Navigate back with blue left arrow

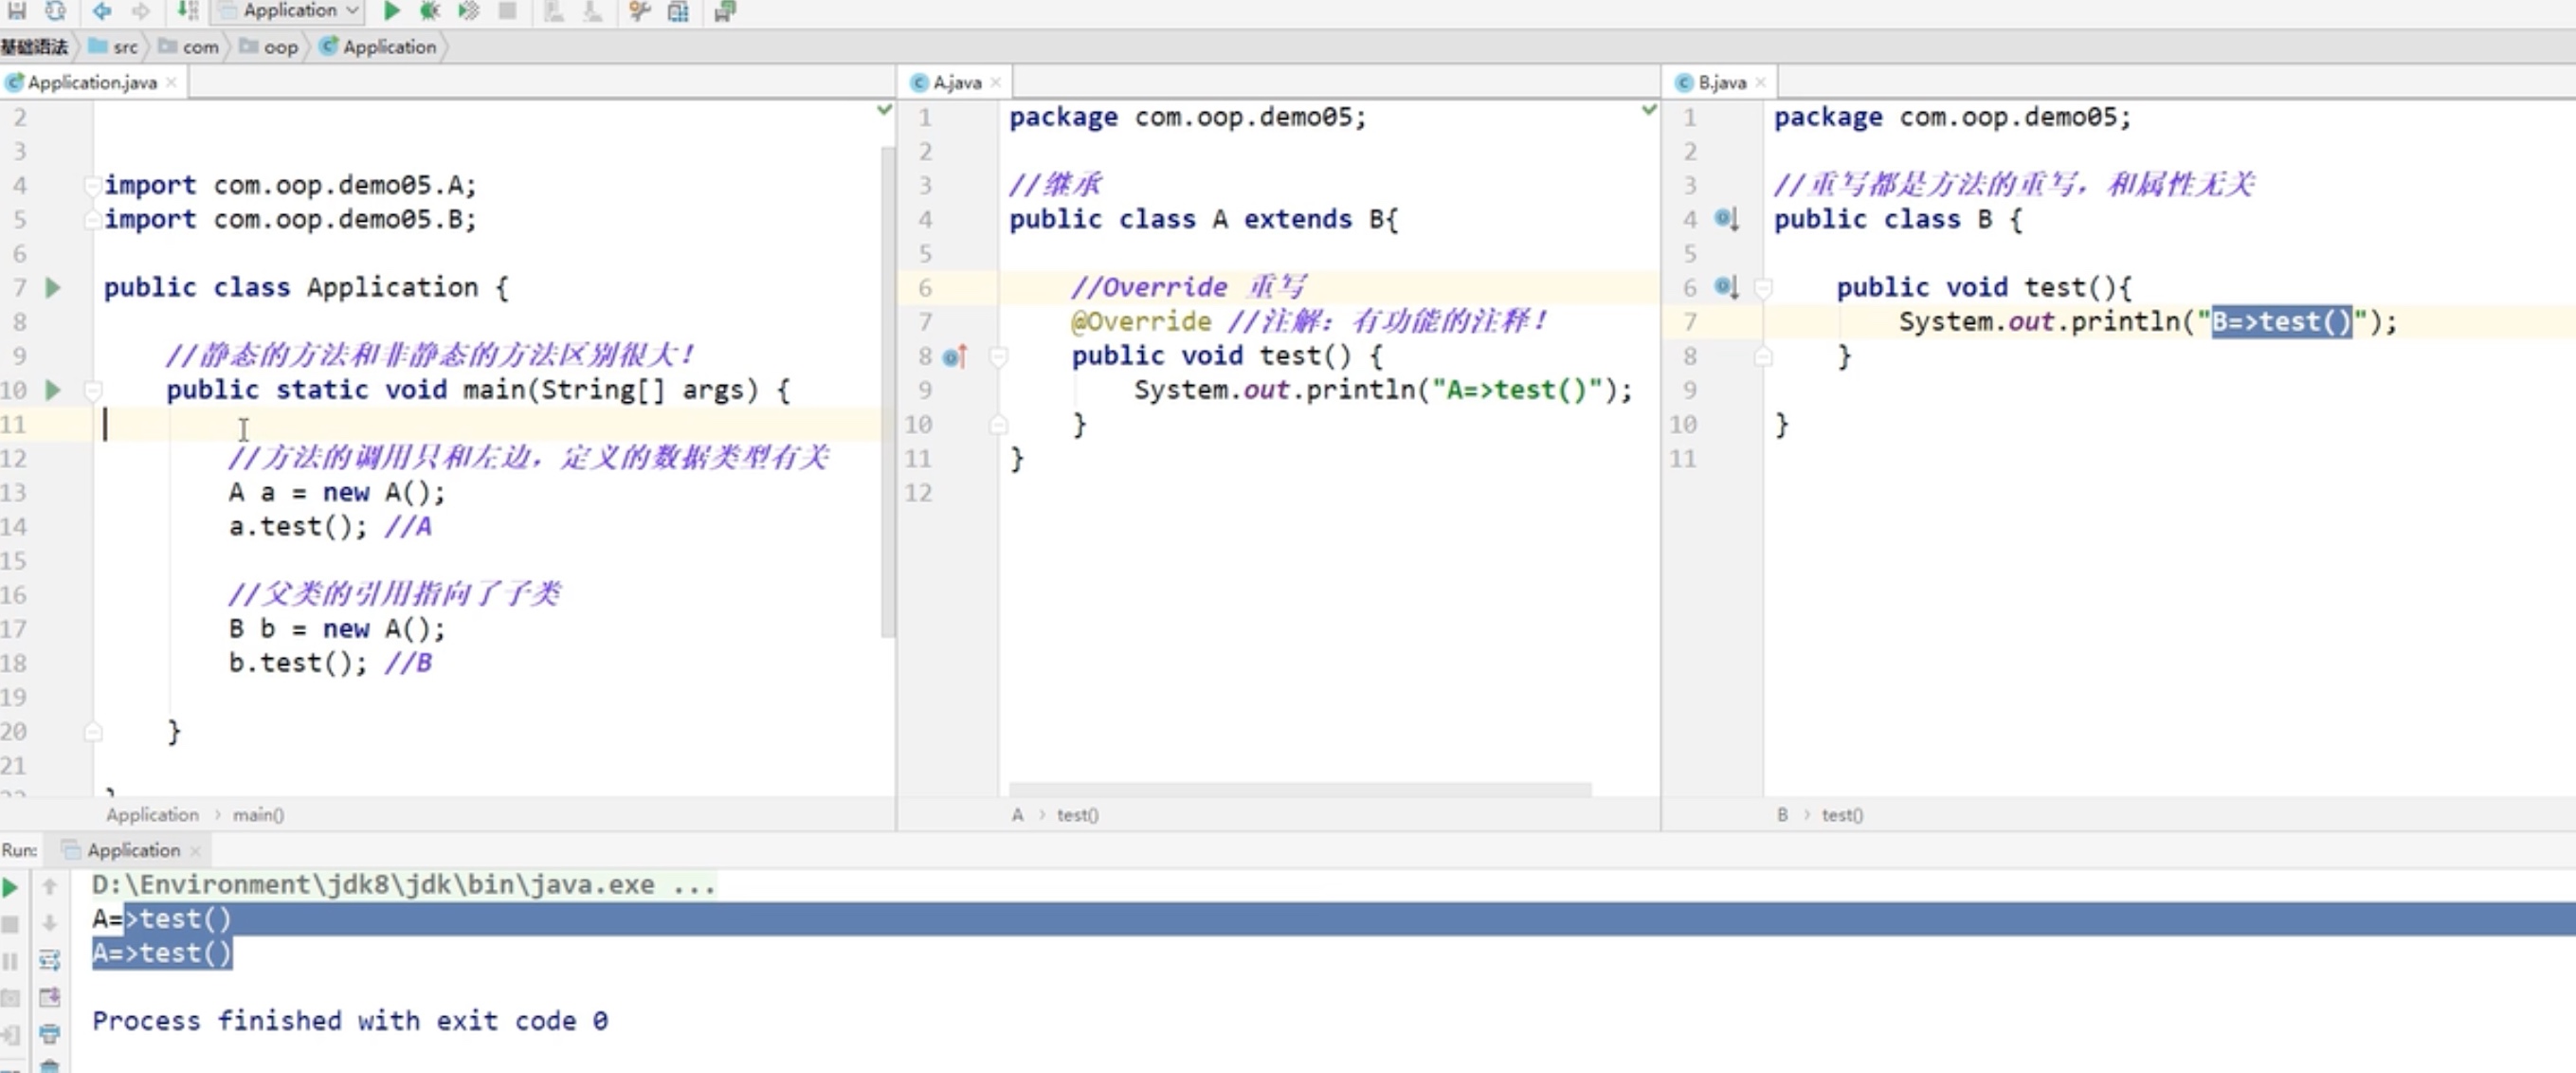tap(101, 11)
